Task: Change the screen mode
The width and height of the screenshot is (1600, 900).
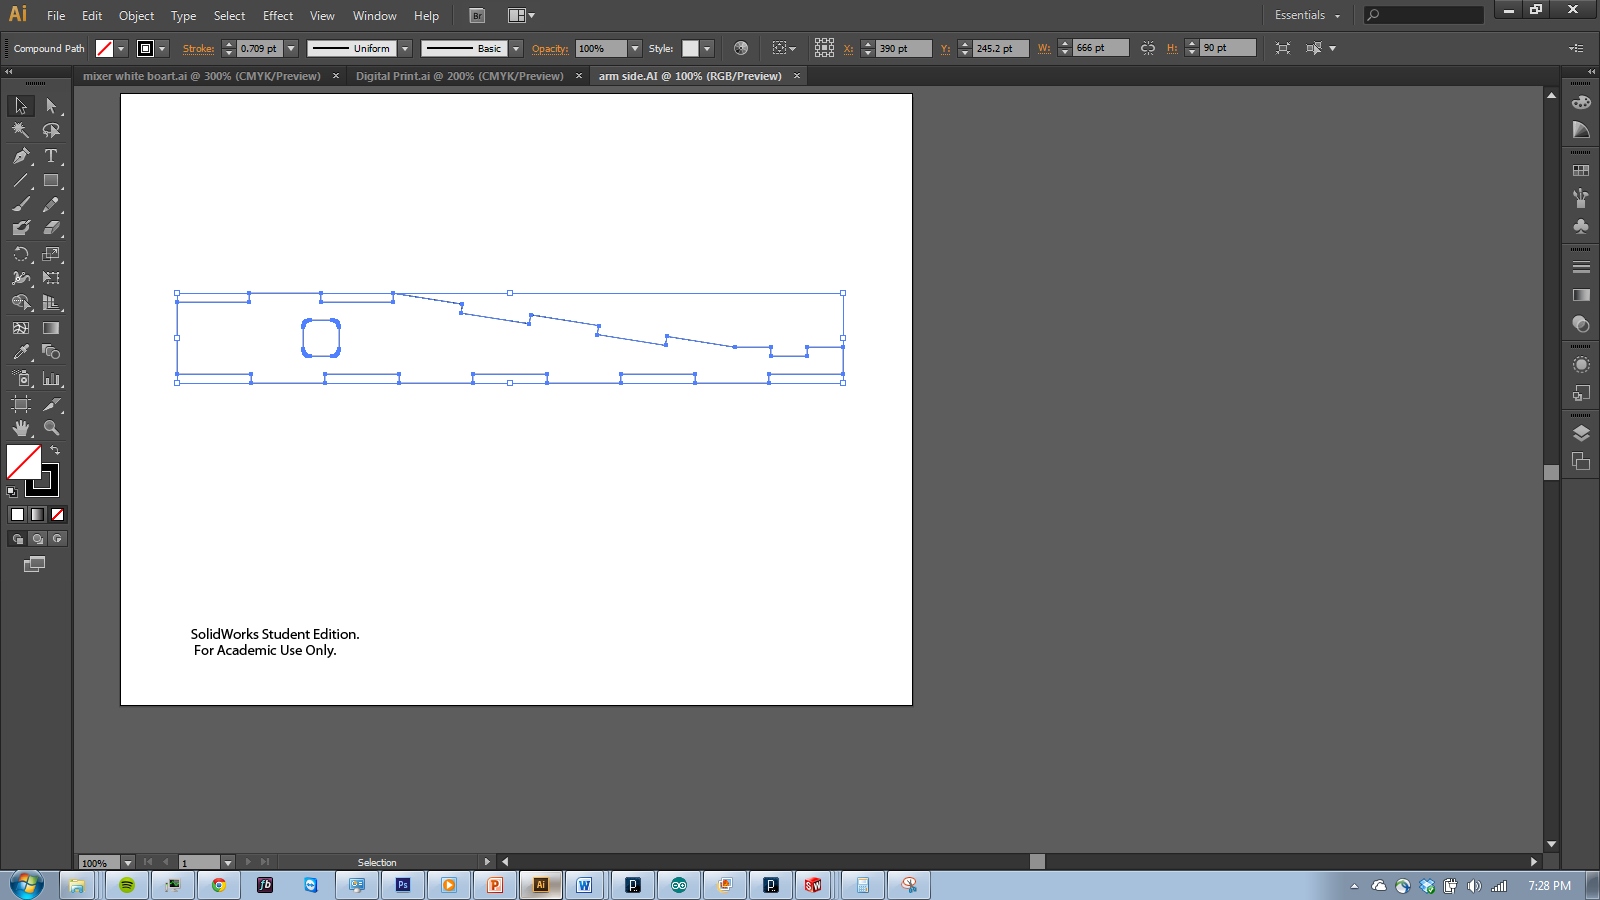Action: pyautogui.click(x=34, y=565)
